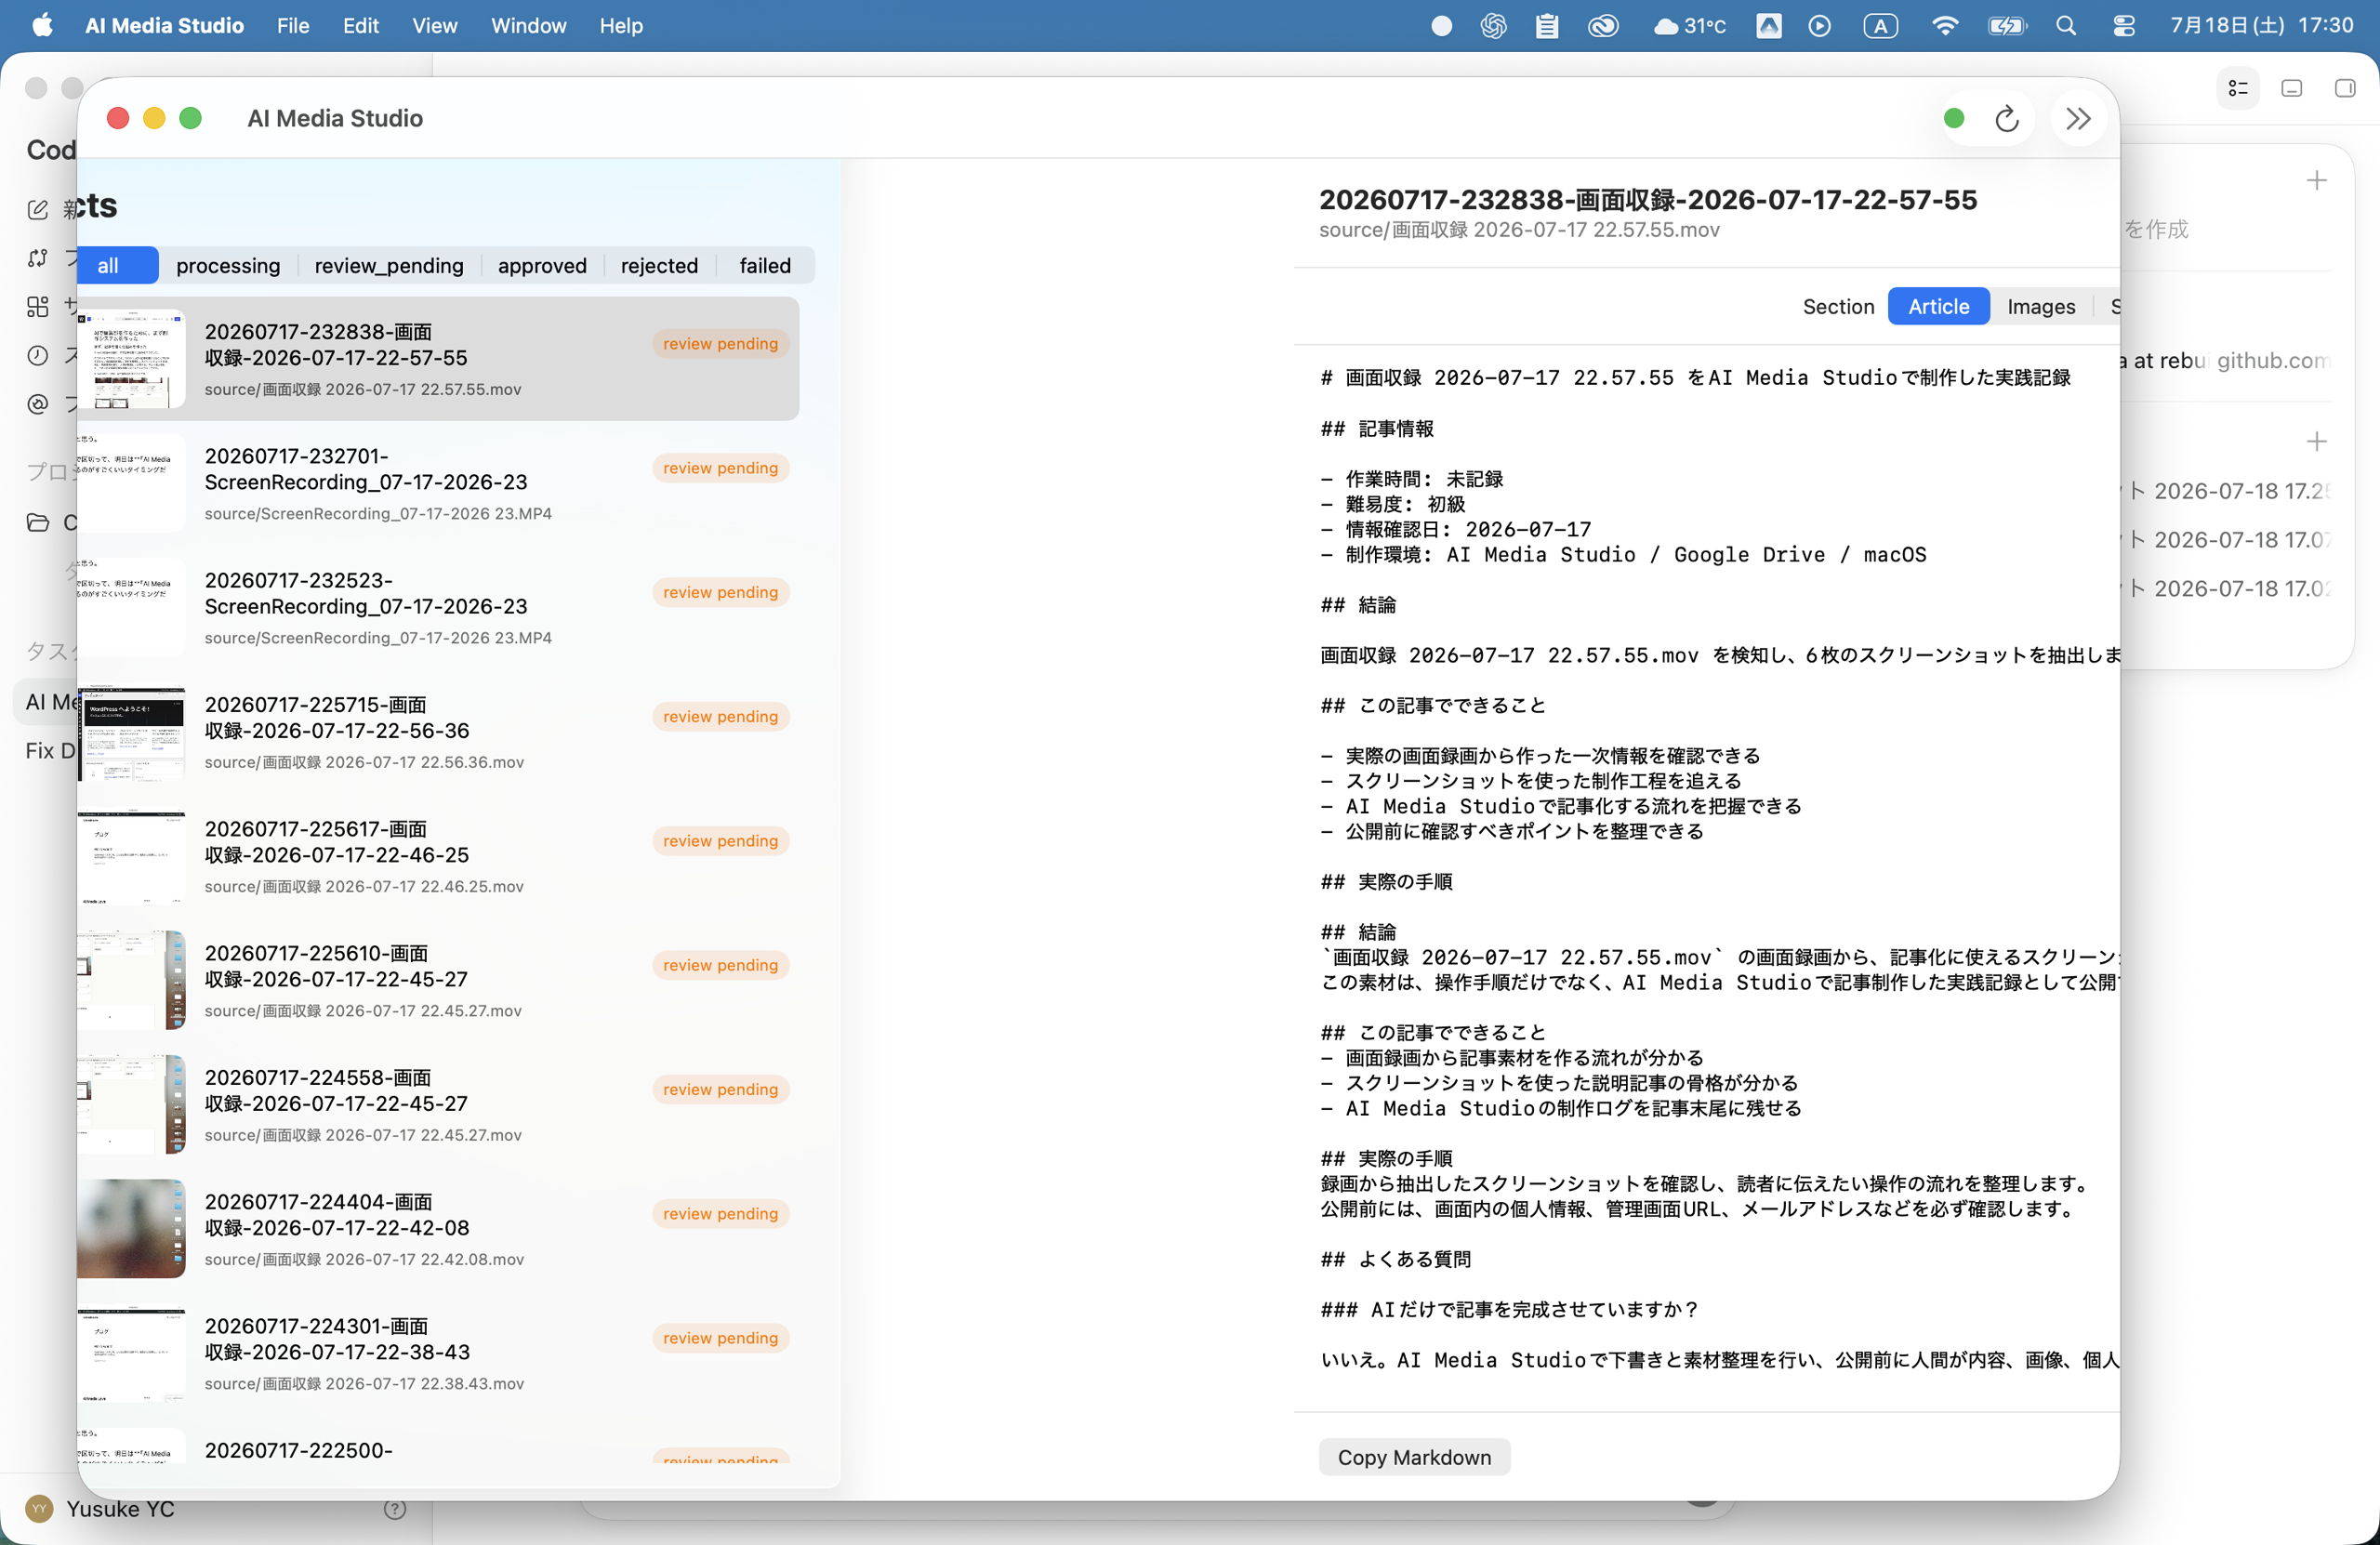Click review pending badge of 20260717-224404 row
This screenshot has width=2380, height=1545.
720,1214
